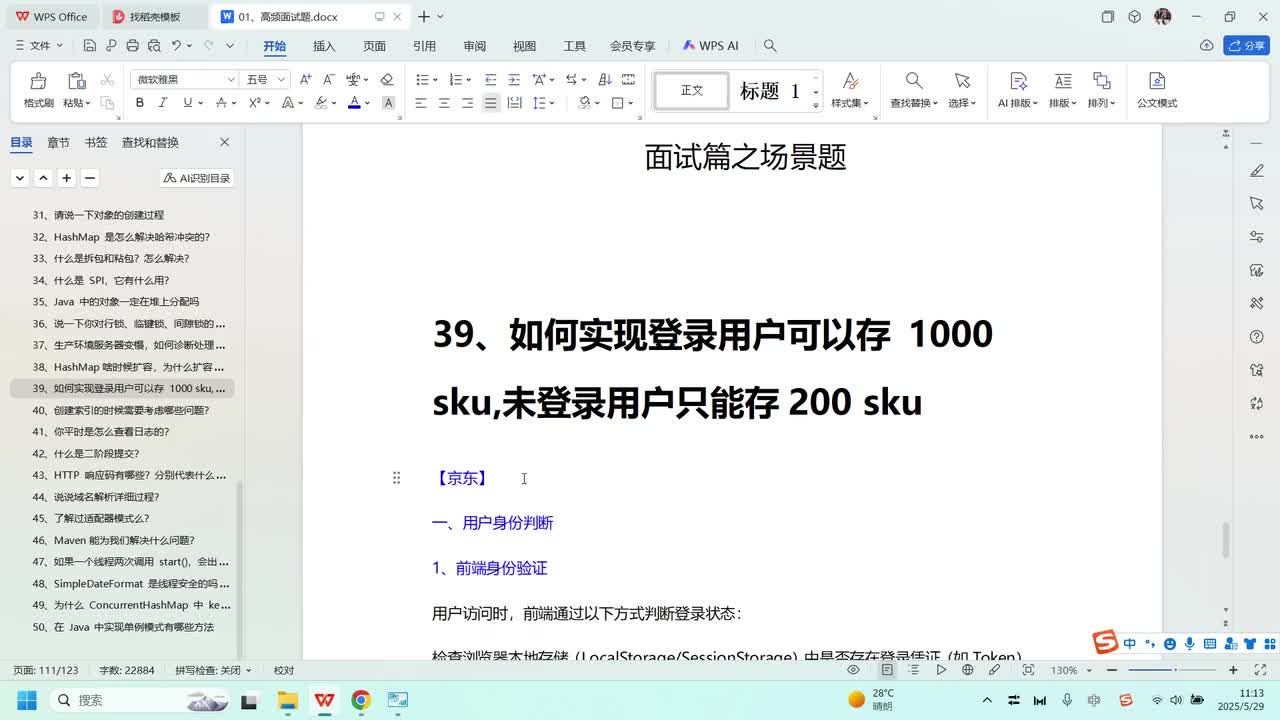
Task: Click the decrease indent icon
Action: tap(490, 79)
